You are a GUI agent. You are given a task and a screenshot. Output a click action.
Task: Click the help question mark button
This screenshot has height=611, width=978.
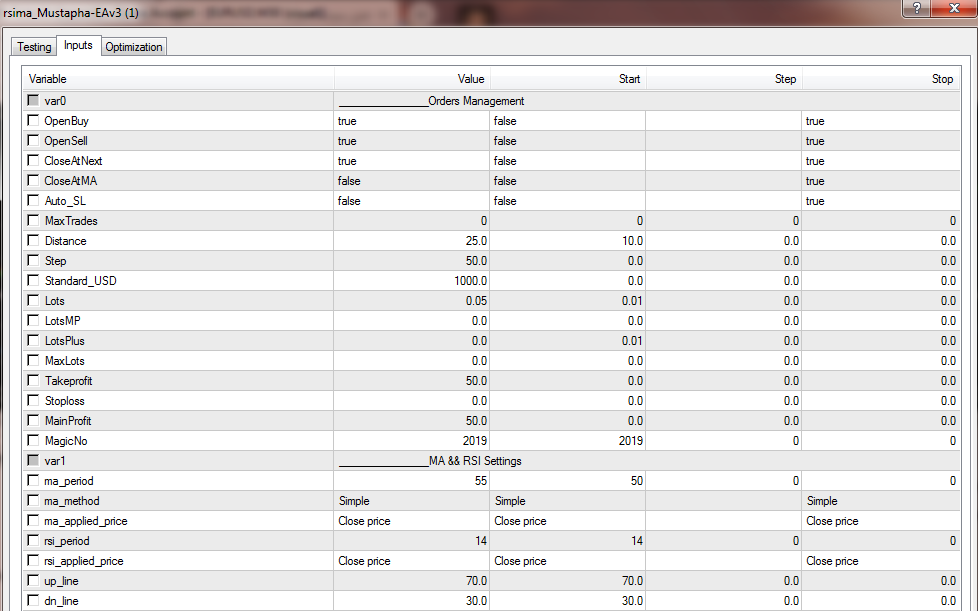tap(915, 8)
